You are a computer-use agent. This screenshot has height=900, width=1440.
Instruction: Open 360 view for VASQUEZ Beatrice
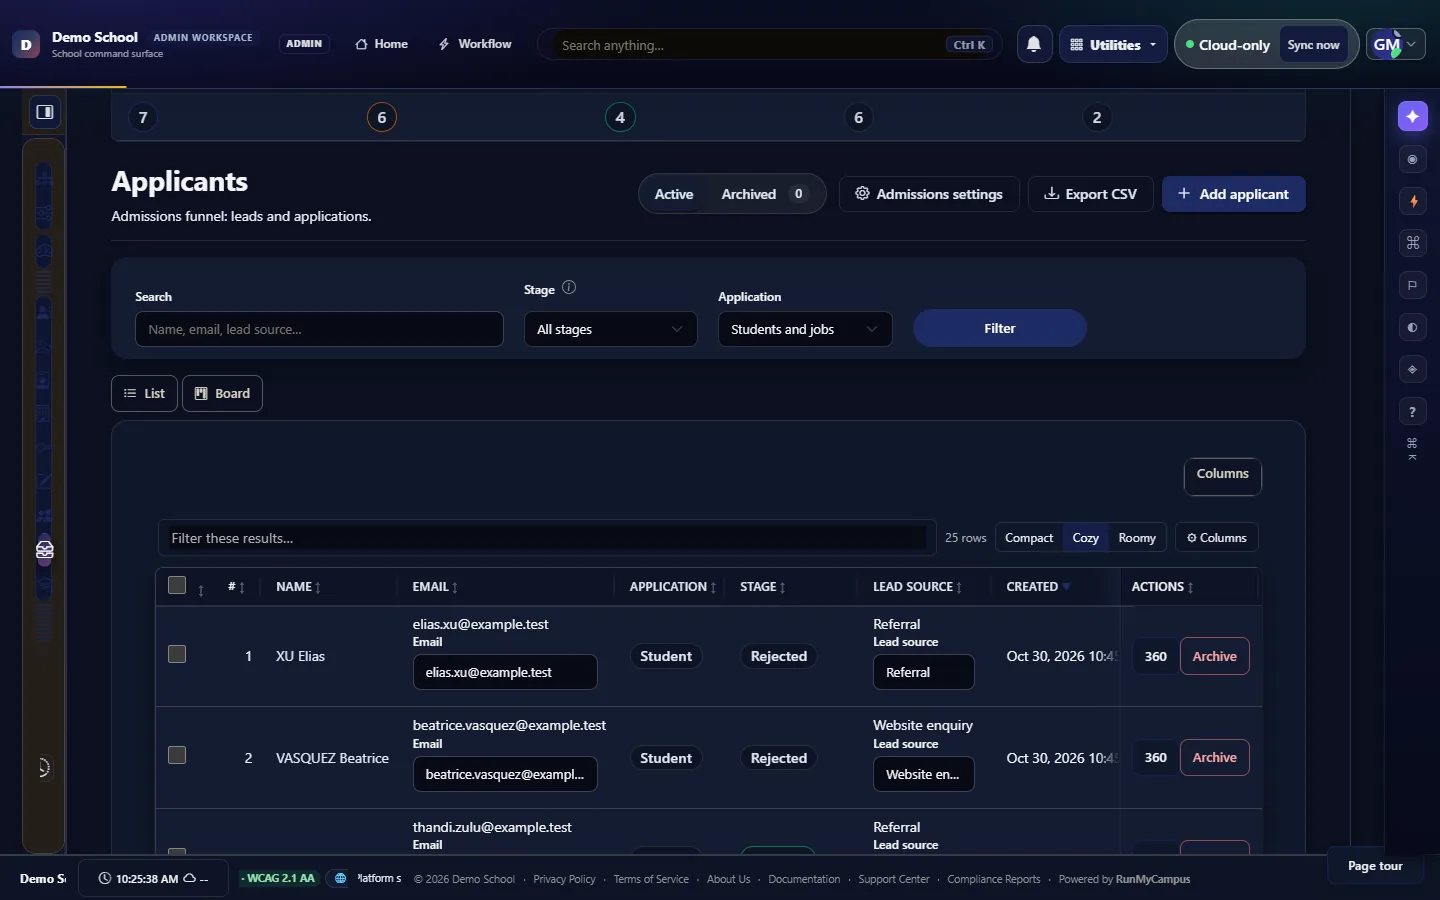pyautogui.click(x=1156, y=757)
